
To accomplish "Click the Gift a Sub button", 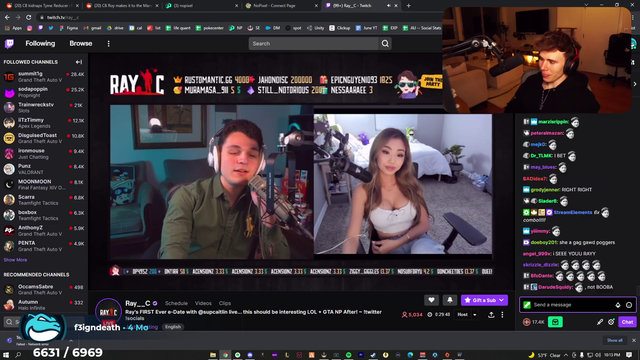I will tap(484, 300).
